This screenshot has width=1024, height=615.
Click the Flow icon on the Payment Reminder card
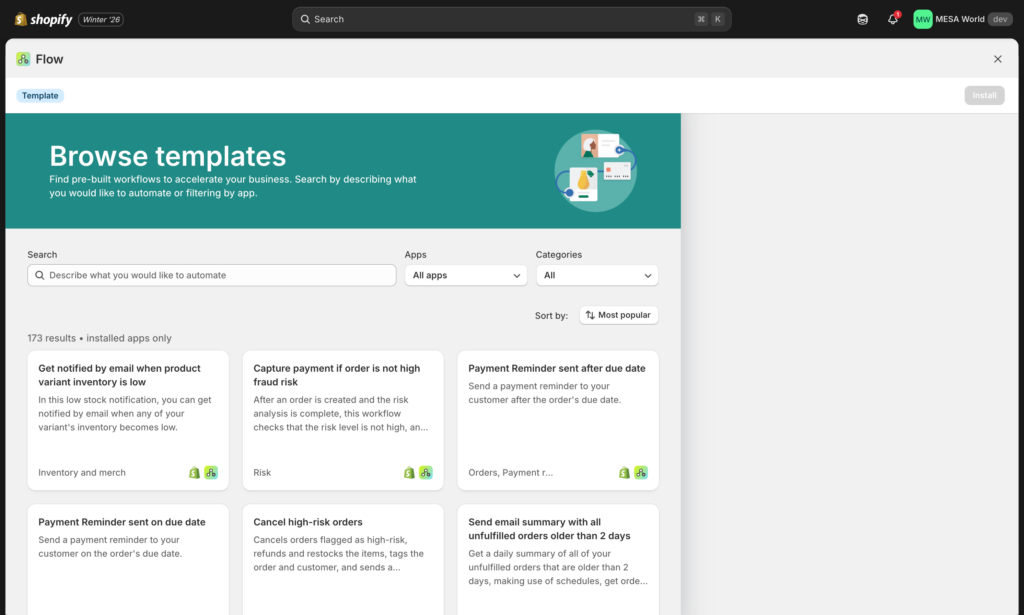[640, 472]
